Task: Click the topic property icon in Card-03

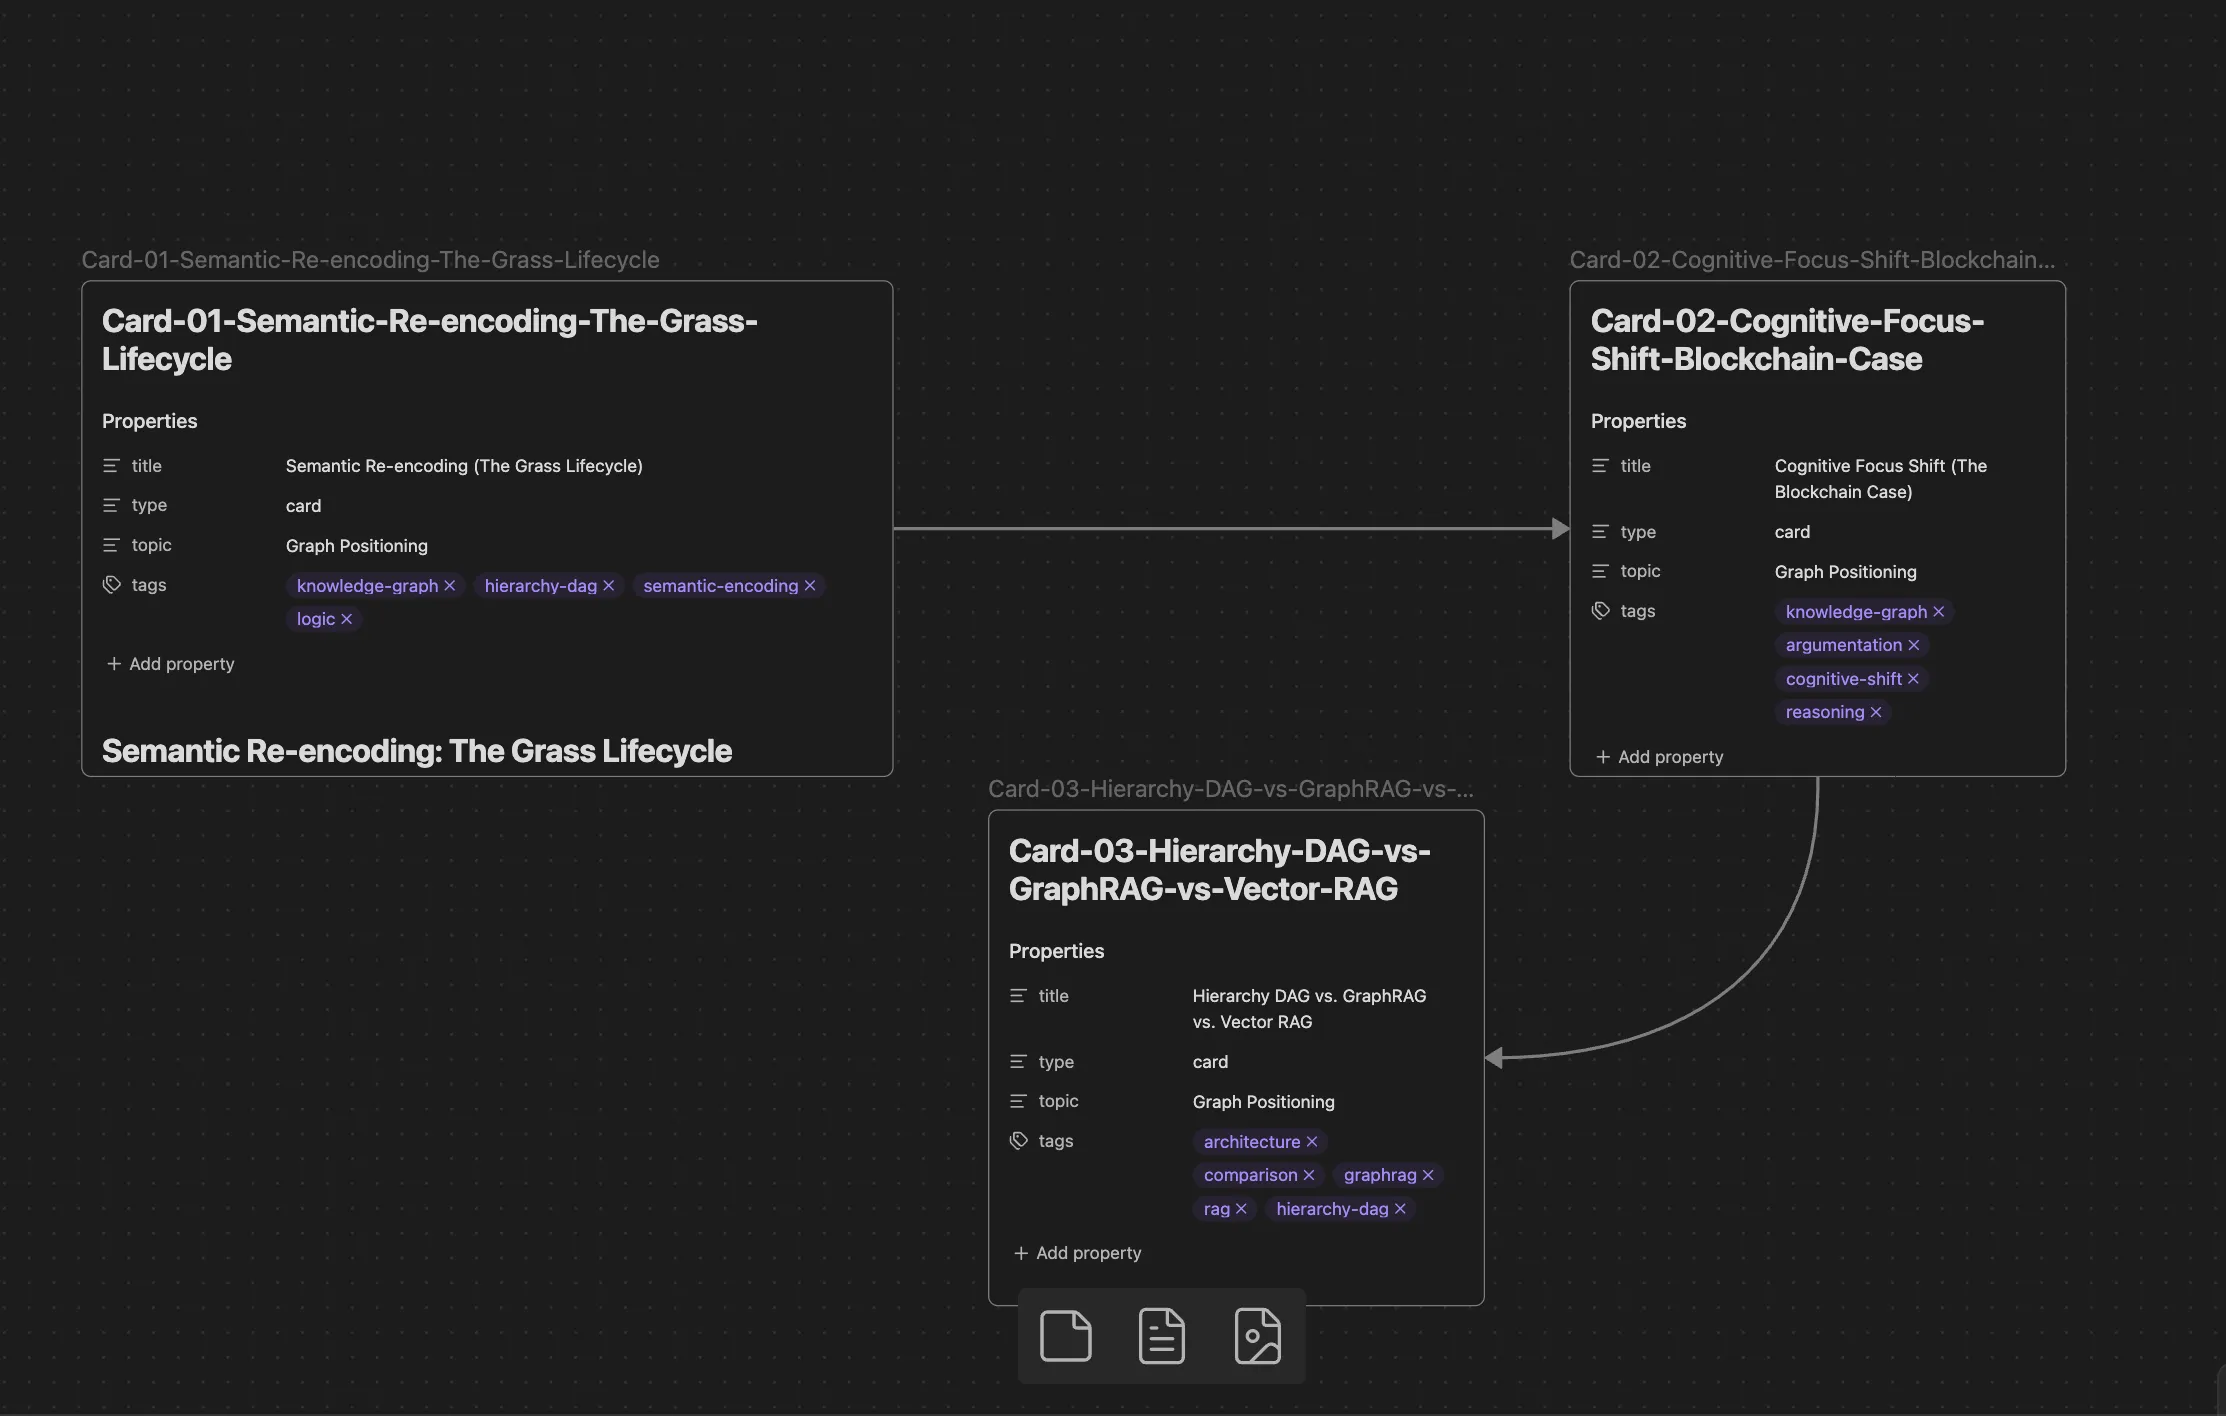Action: click(x=1018, y=1101)
